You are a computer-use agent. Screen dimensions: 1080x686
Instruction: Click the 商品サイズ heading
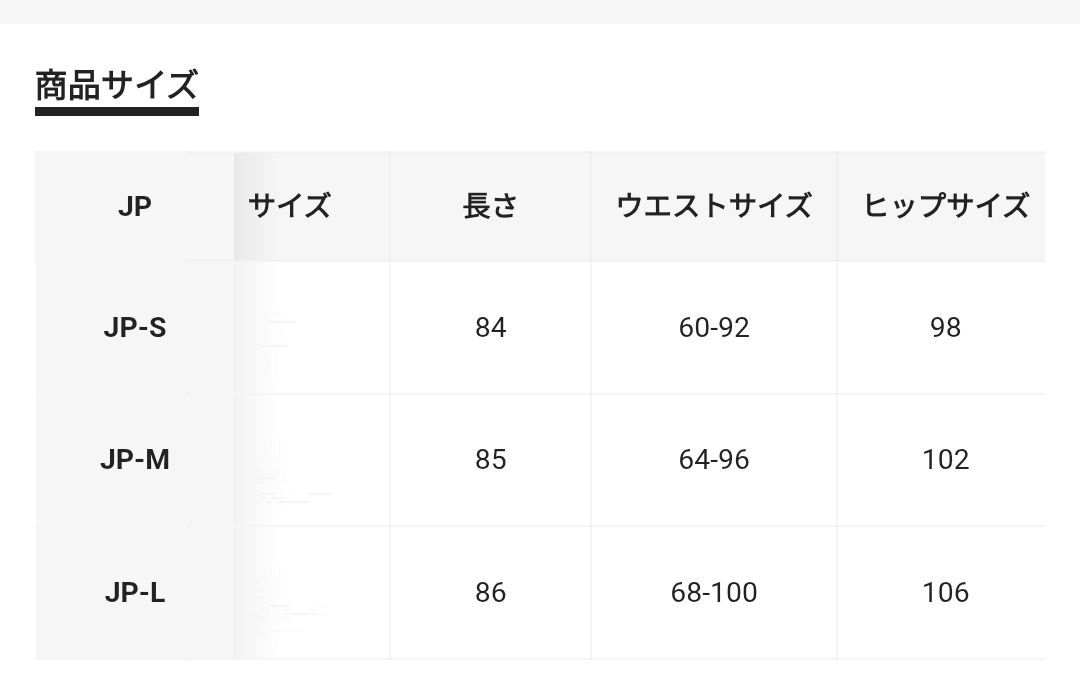pyautogui.click(x=116, y=85)
